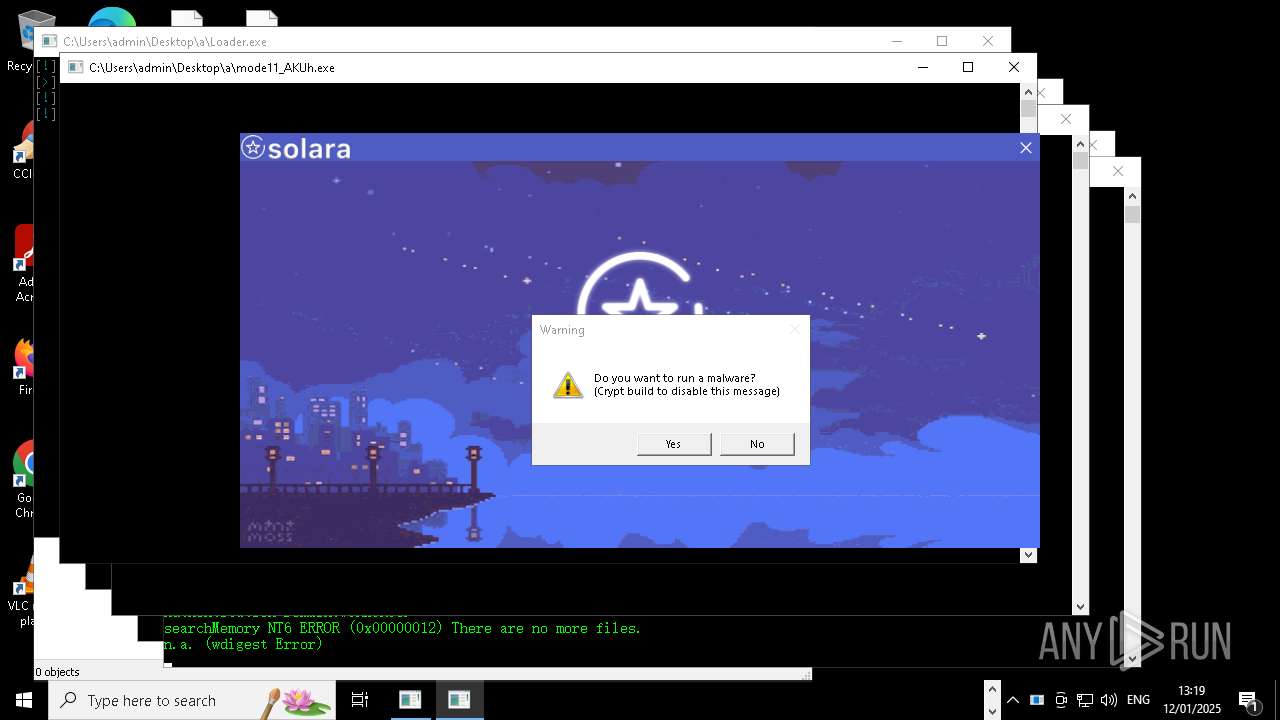Image resolution: width=1280 pixels, height=720 pixels.
Task: Select the 'Crypt build to disable this message' text
Action: 686,391
